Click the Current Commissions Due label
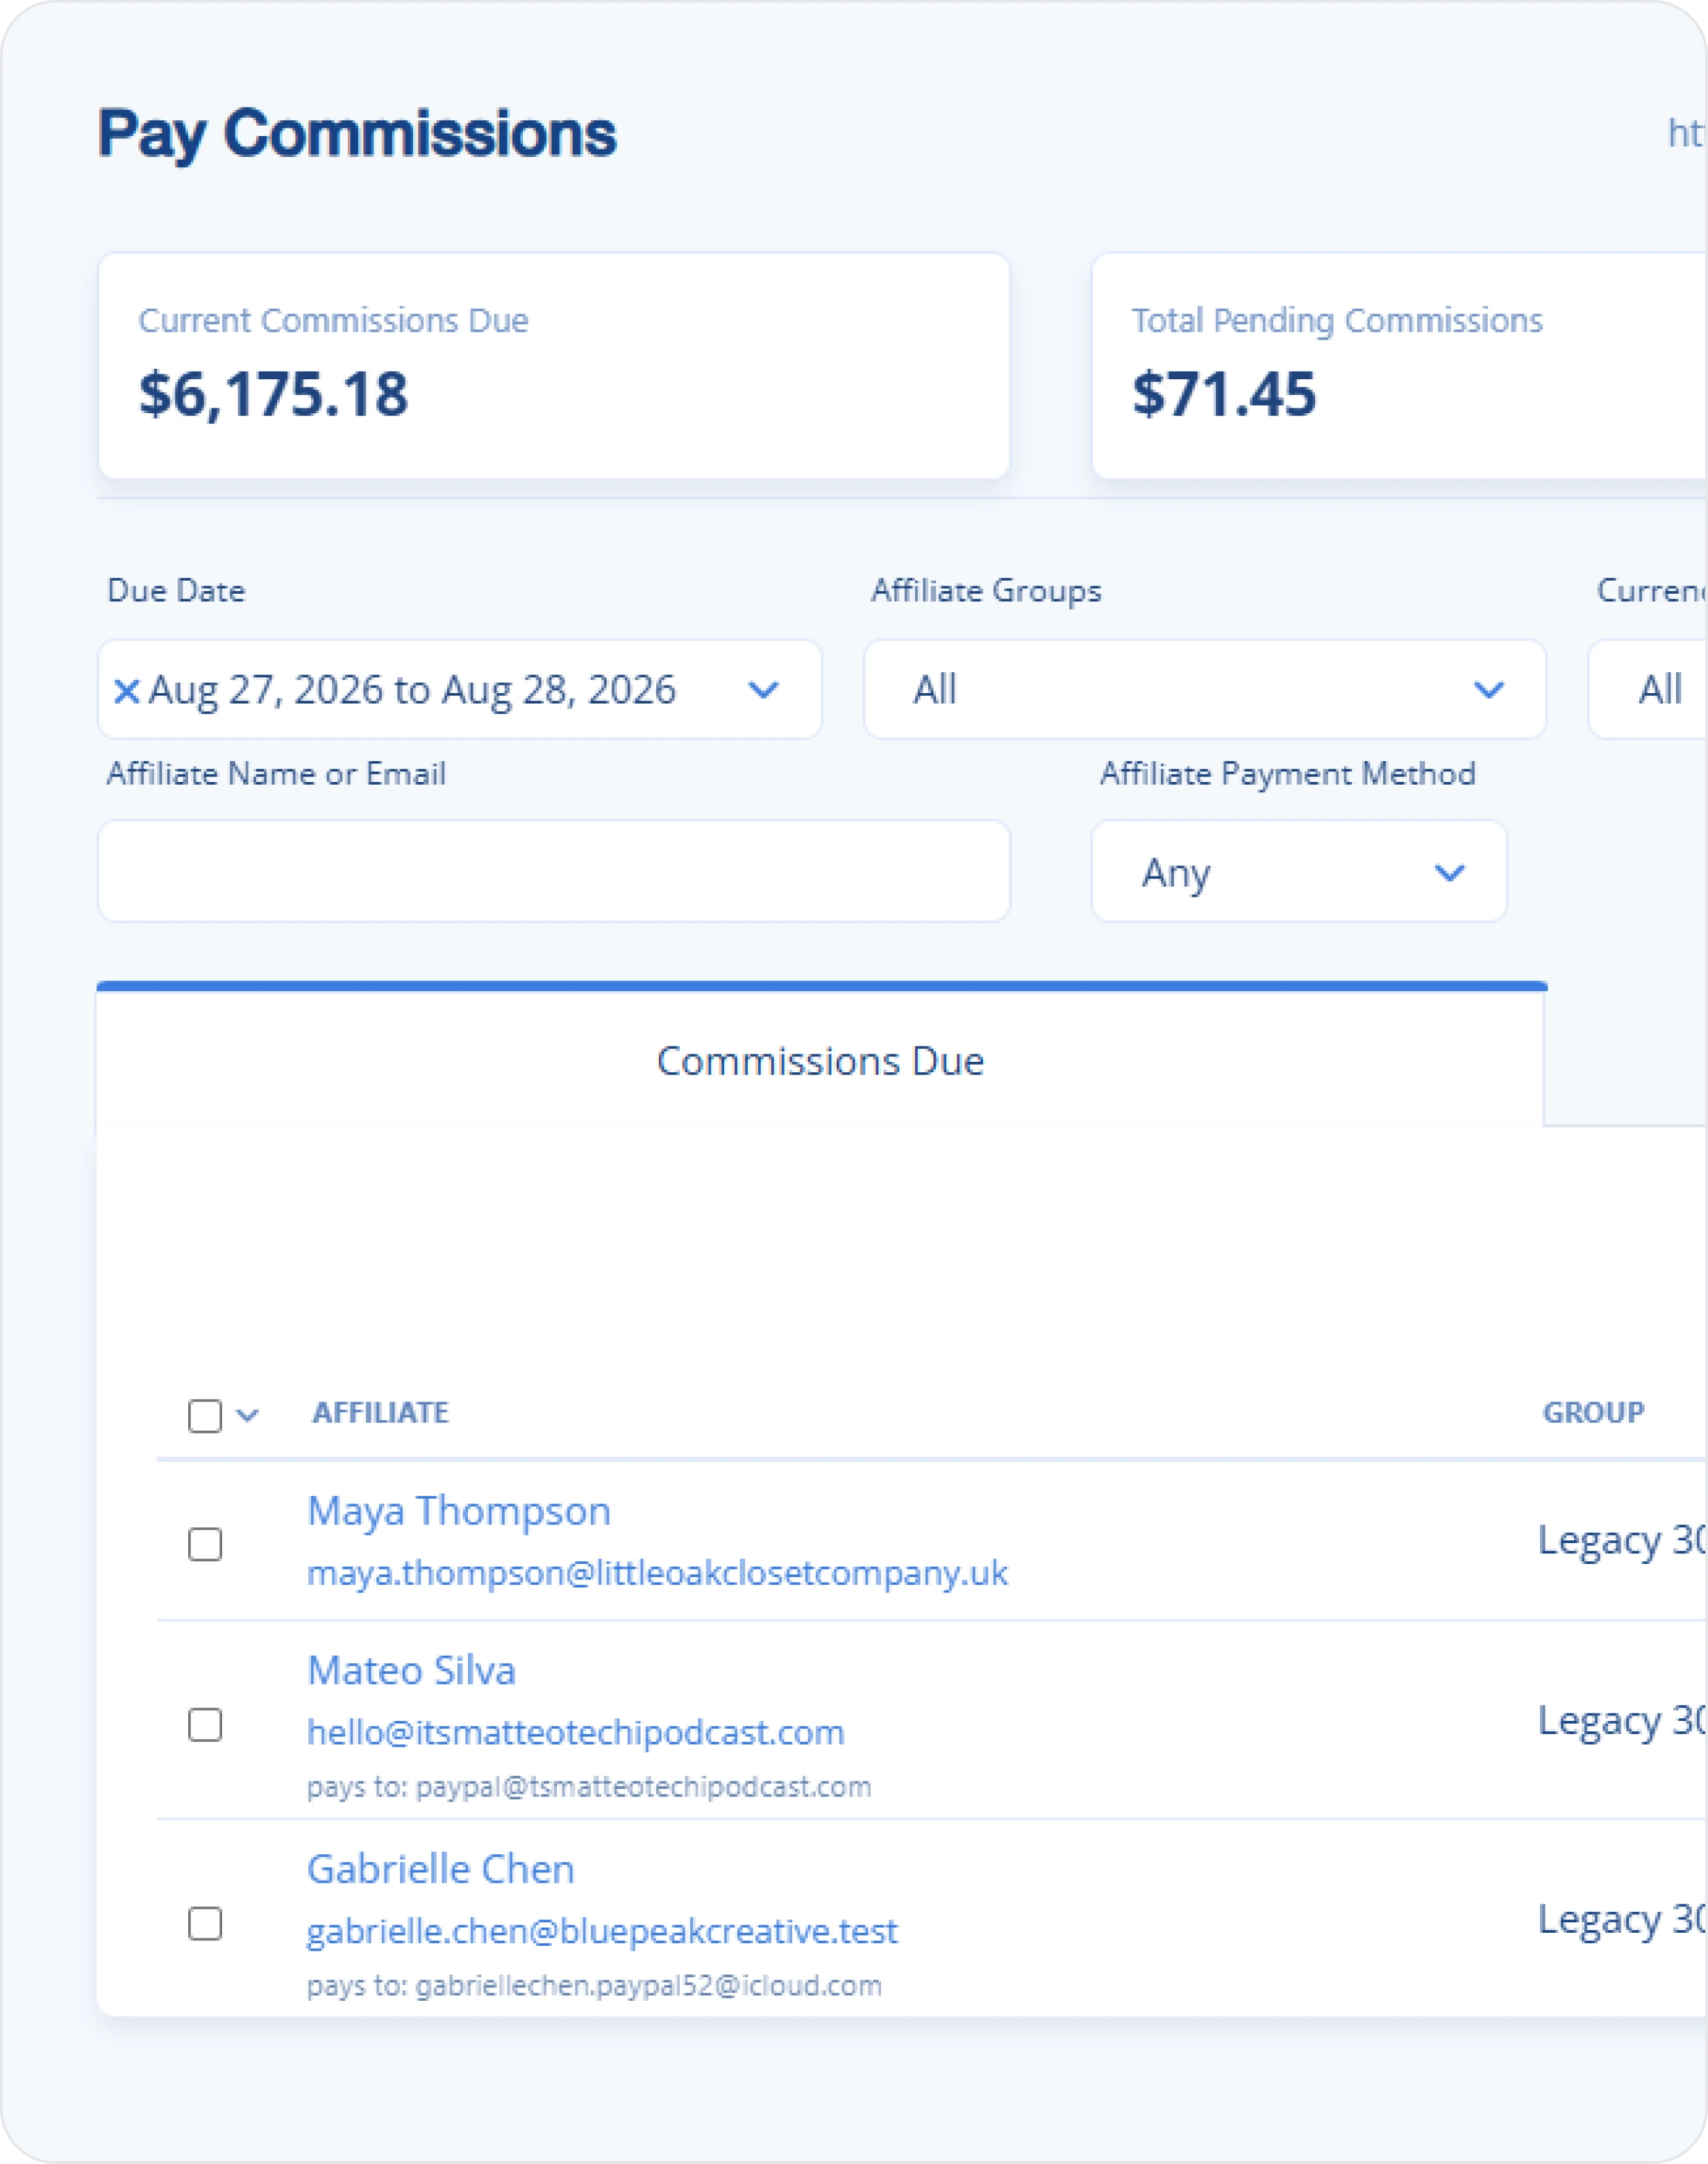1708x2164 pixels. coord(333,320)
